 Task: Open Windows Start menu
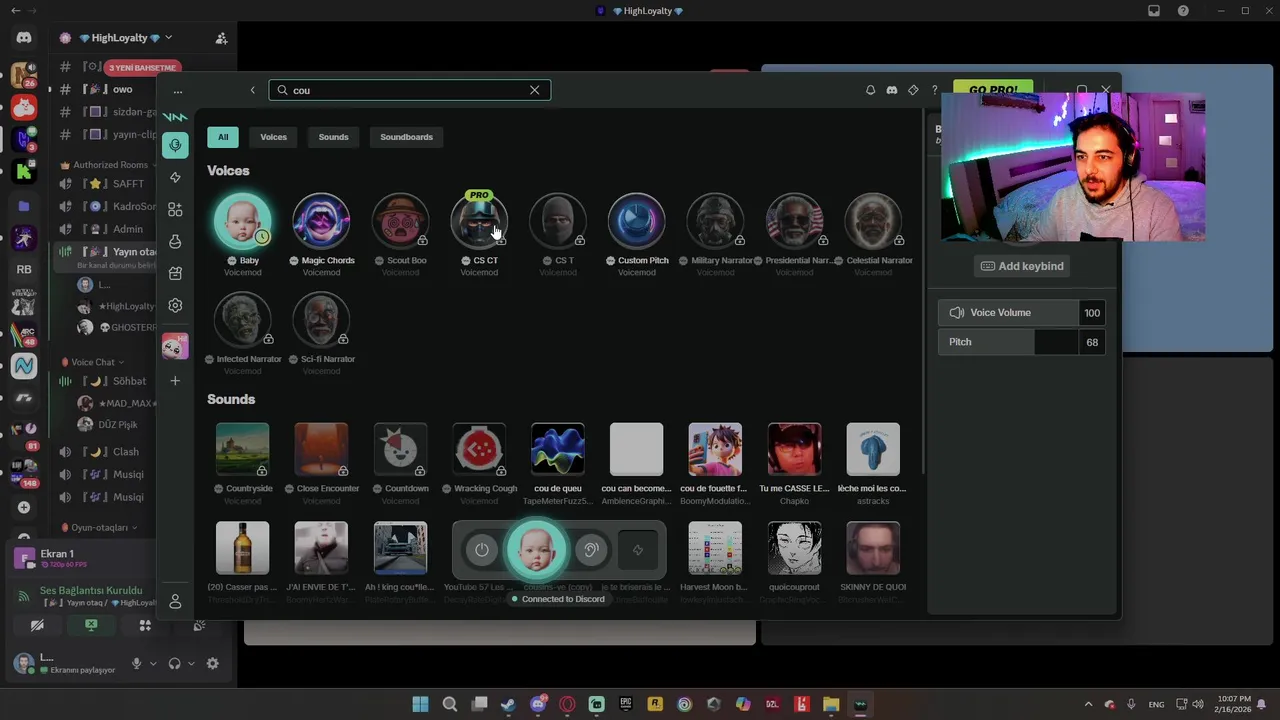coord(420,704)
